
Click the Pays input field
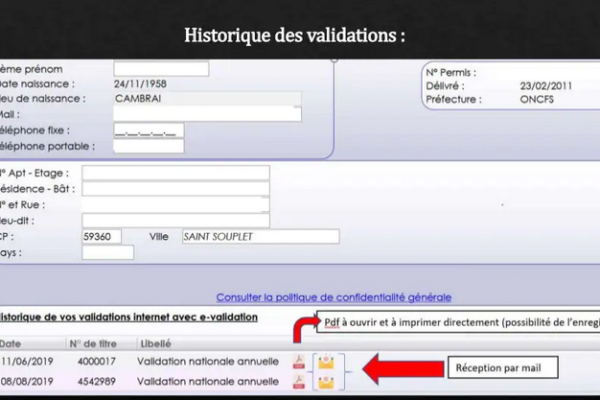point(107,252)
